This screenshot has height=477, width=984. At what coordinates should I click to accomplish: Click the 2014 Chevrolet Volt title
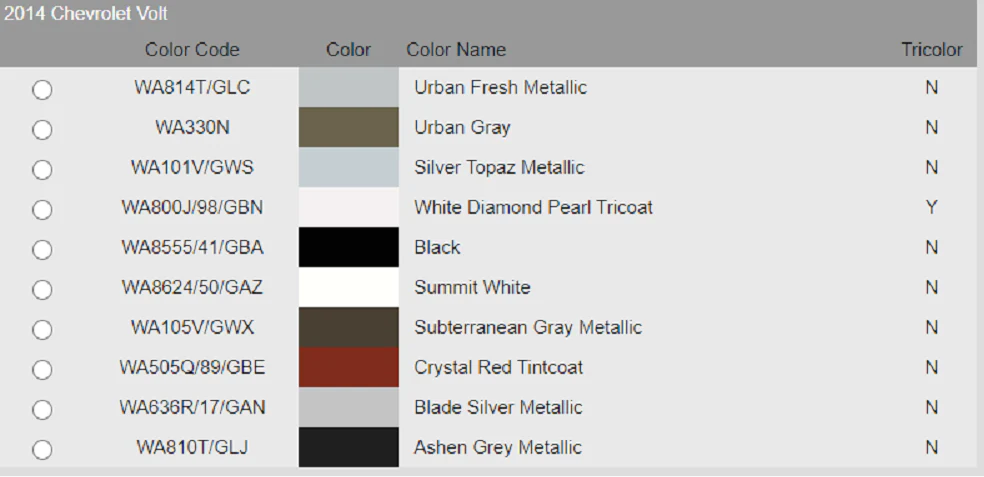pos(86,13)
